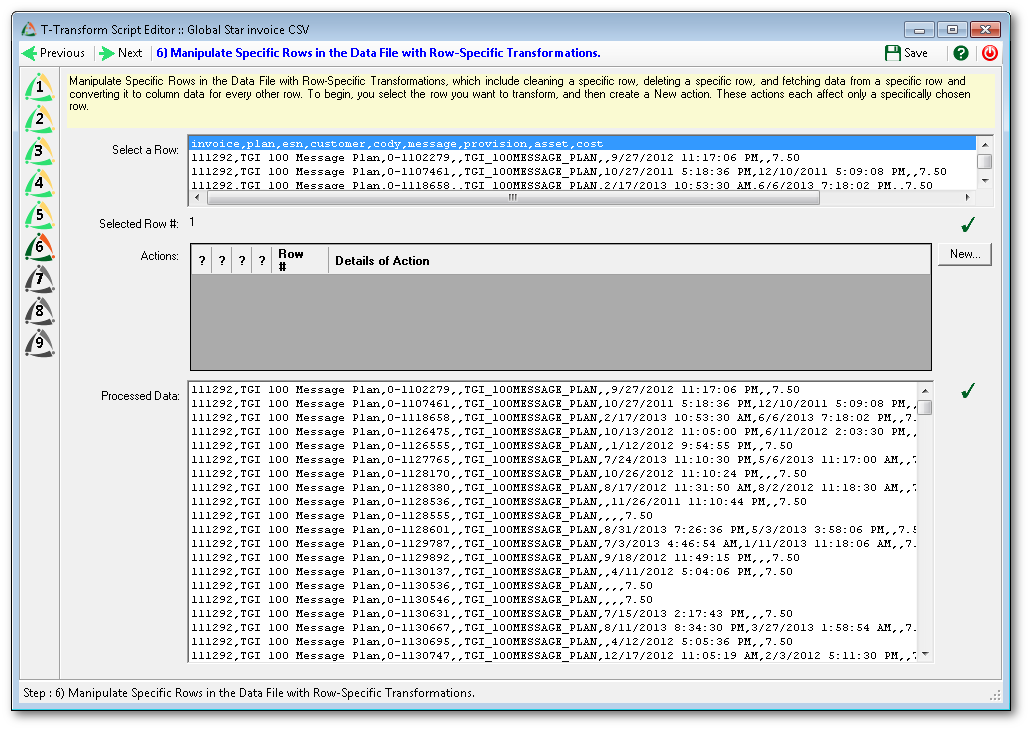Select step 4 in sidebar
The height and width of the screenshot is (730, 1030).
point(39,183)
